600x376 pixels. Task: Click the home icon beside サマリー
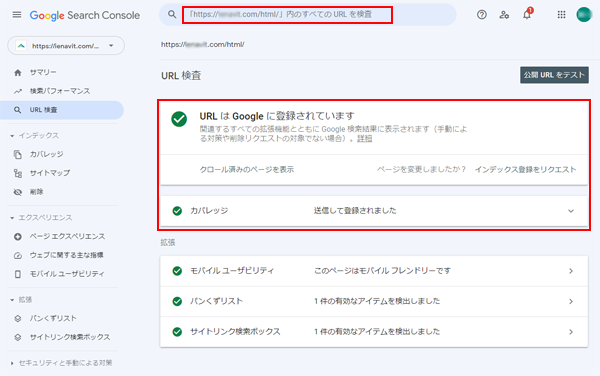coord(18,73)
